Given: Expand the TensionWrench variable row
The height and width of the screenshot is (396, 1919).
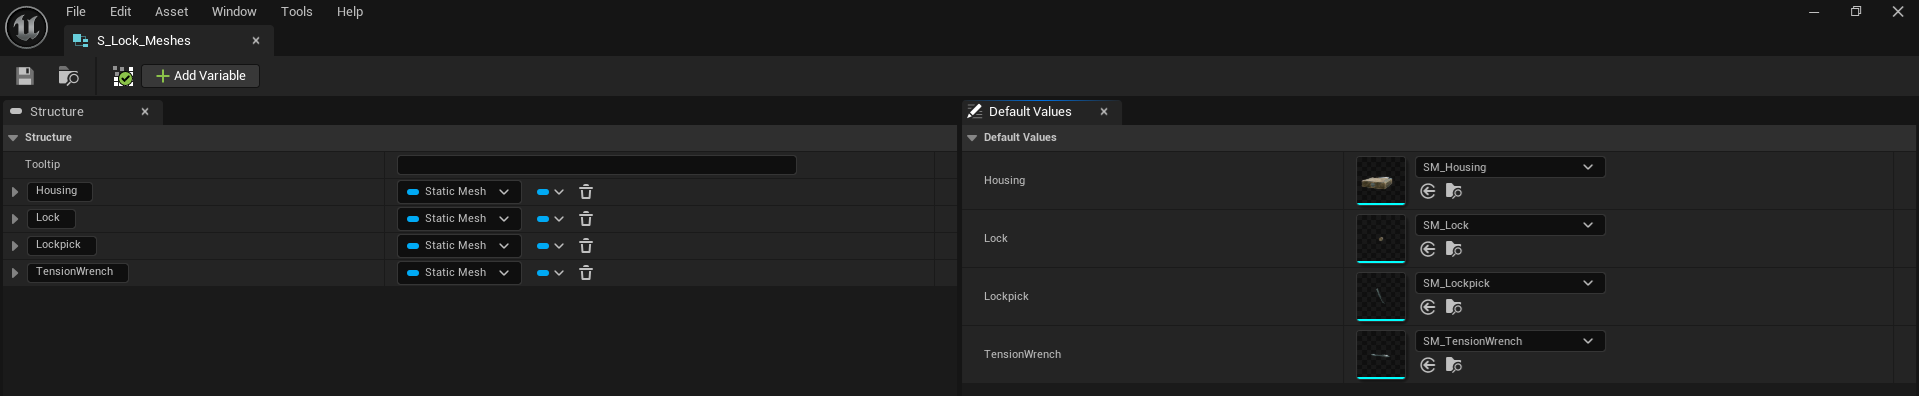Looking at the screenshot, I should click(15, 273).
